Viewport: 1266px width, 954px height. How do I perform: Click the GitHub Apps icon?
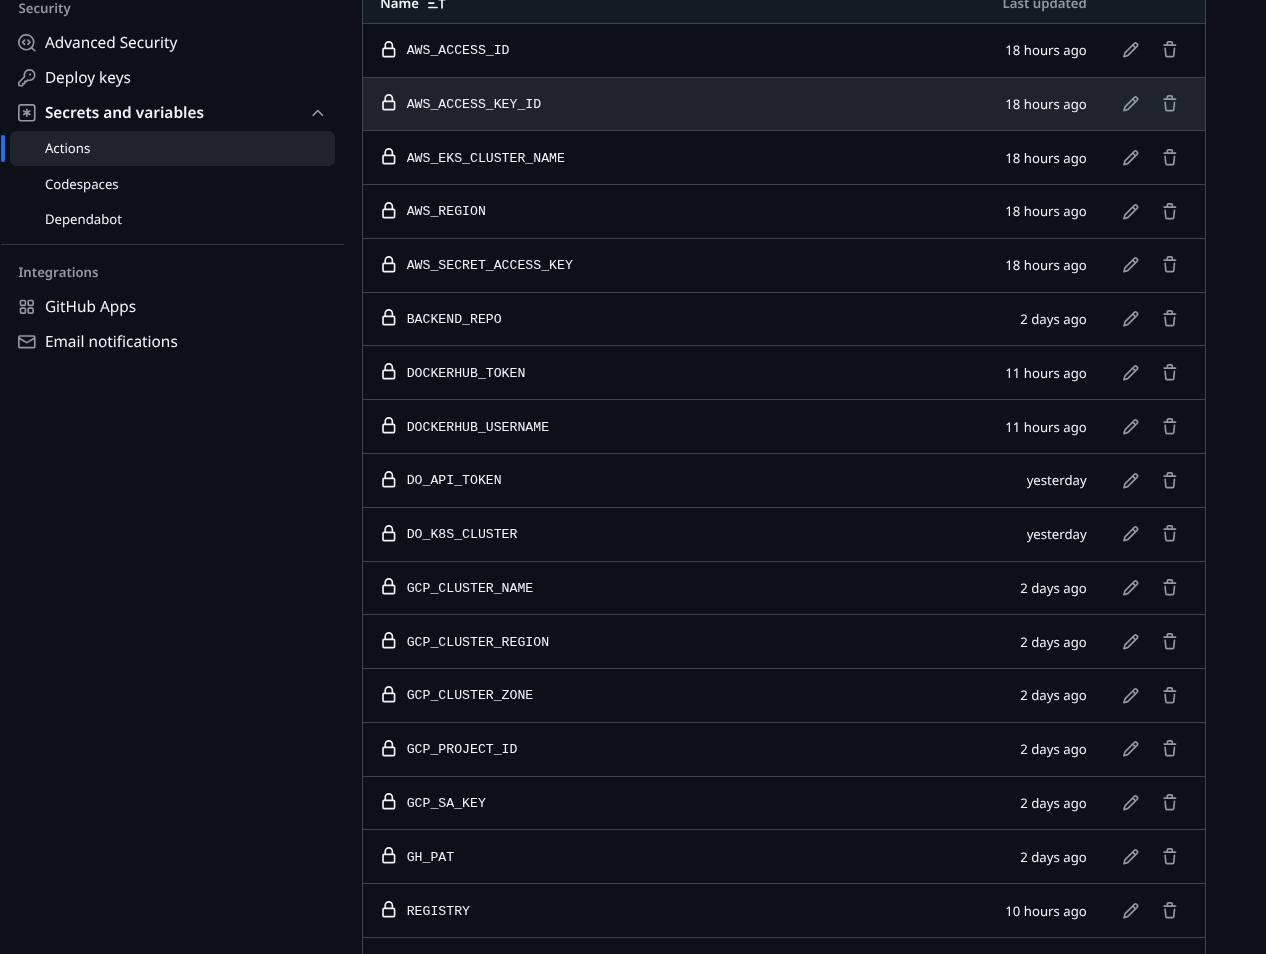click(x=27, y=306)
